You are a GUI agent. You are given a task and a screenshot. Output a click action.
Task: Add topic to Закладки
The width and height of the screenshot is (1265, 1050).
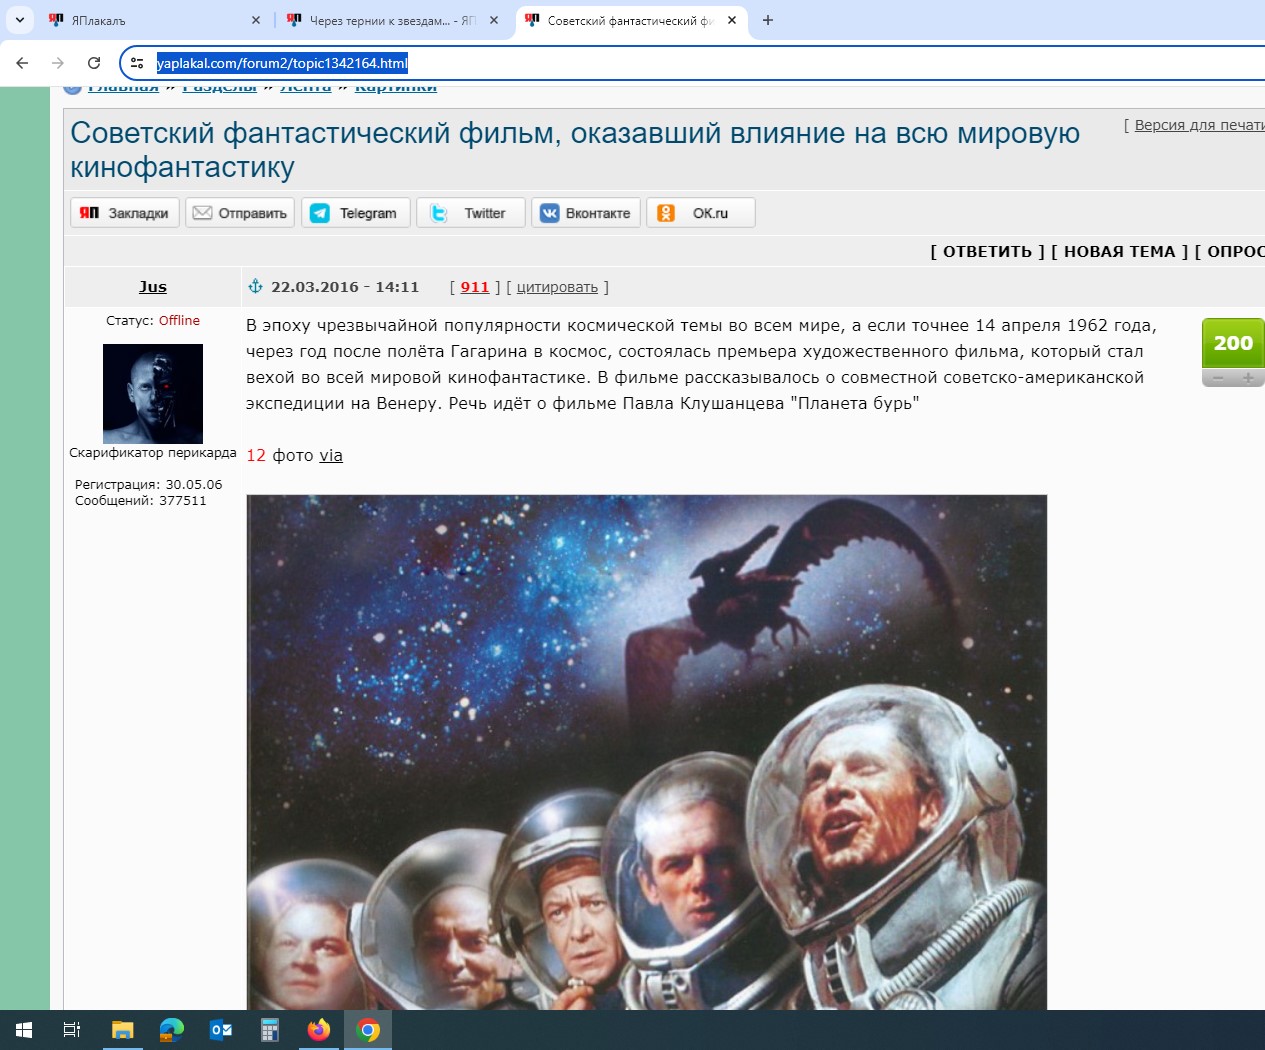pyautogui.click(x=125, y=213)
